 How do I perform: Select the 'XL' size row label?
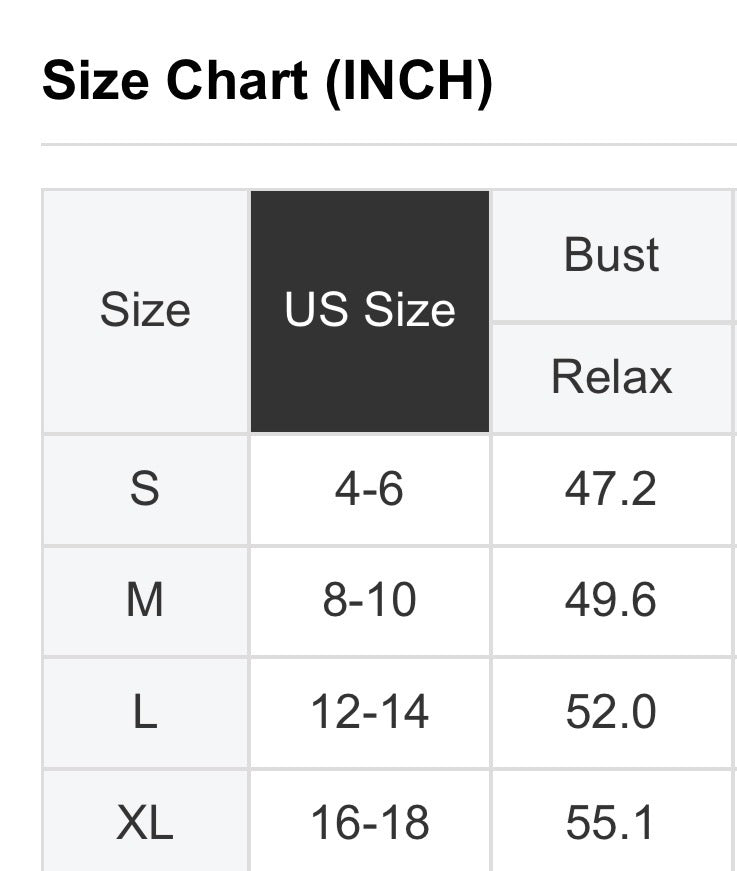[145, 823]
